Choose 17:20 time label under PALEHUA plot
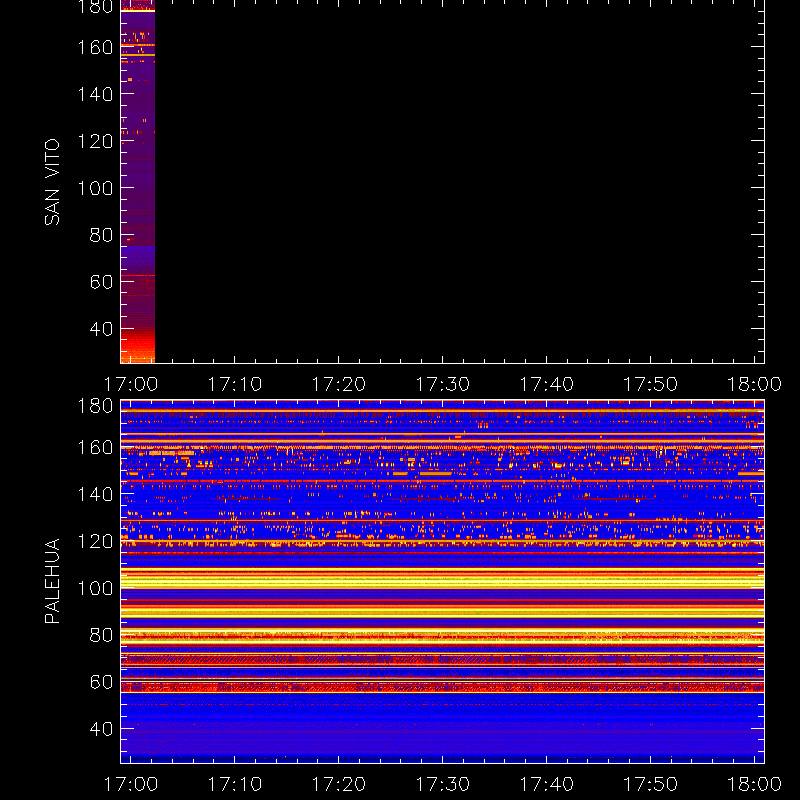The height and width of the screenshot is (800, 800). click(339, 784)
